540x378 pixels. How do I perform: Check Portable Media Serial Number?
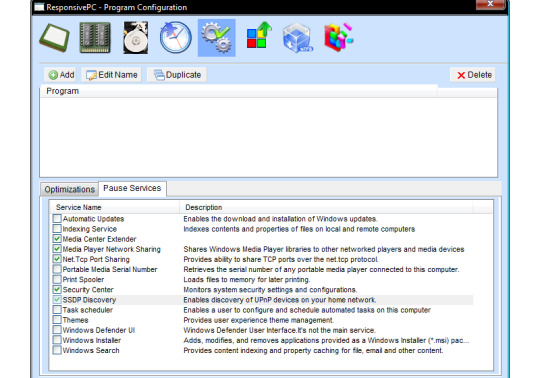(x=57, y=269)
